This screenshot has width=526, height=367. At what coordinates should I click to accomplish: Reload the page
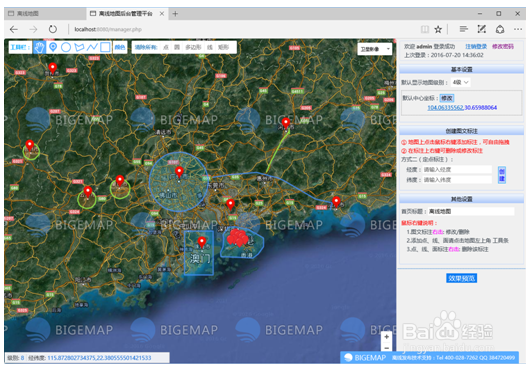[x=53, y=29]
